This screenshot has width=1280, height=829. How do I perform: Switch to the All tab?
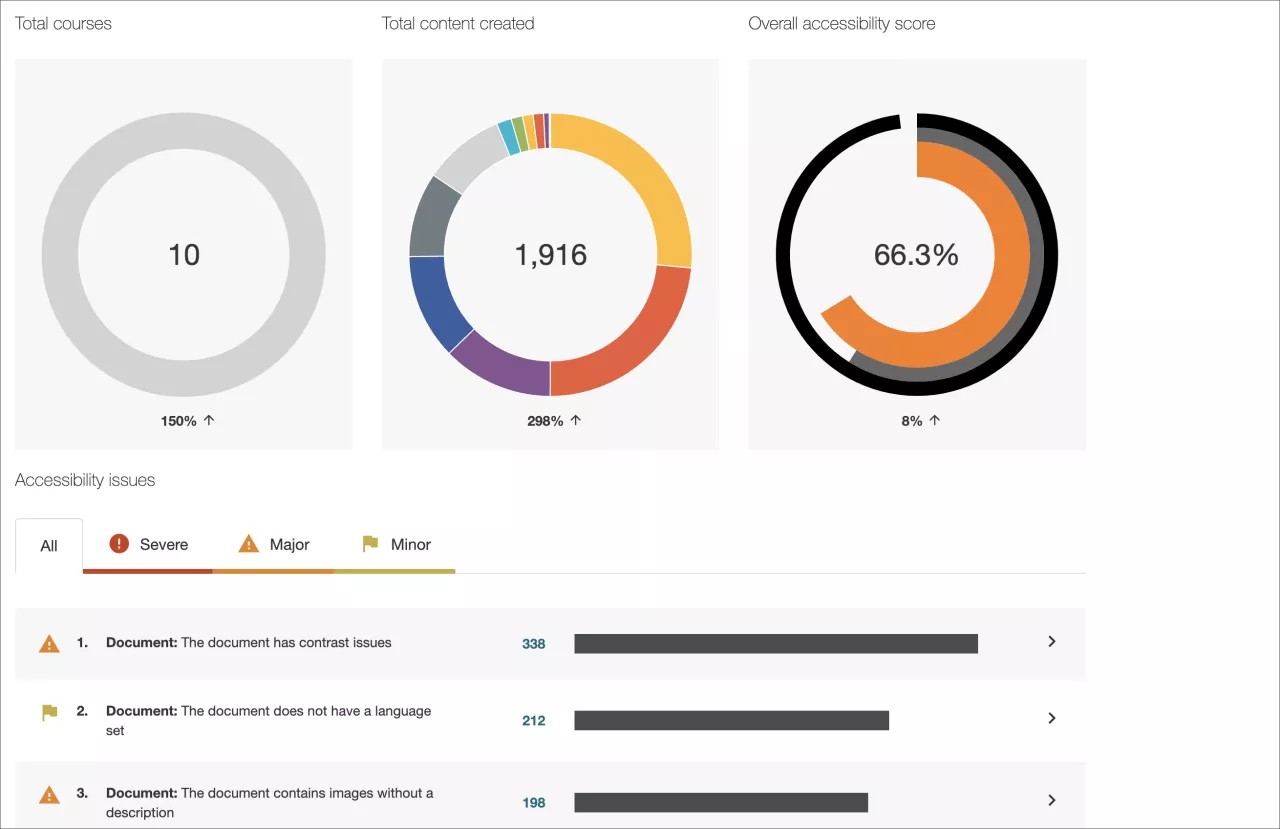pos(48,546)
